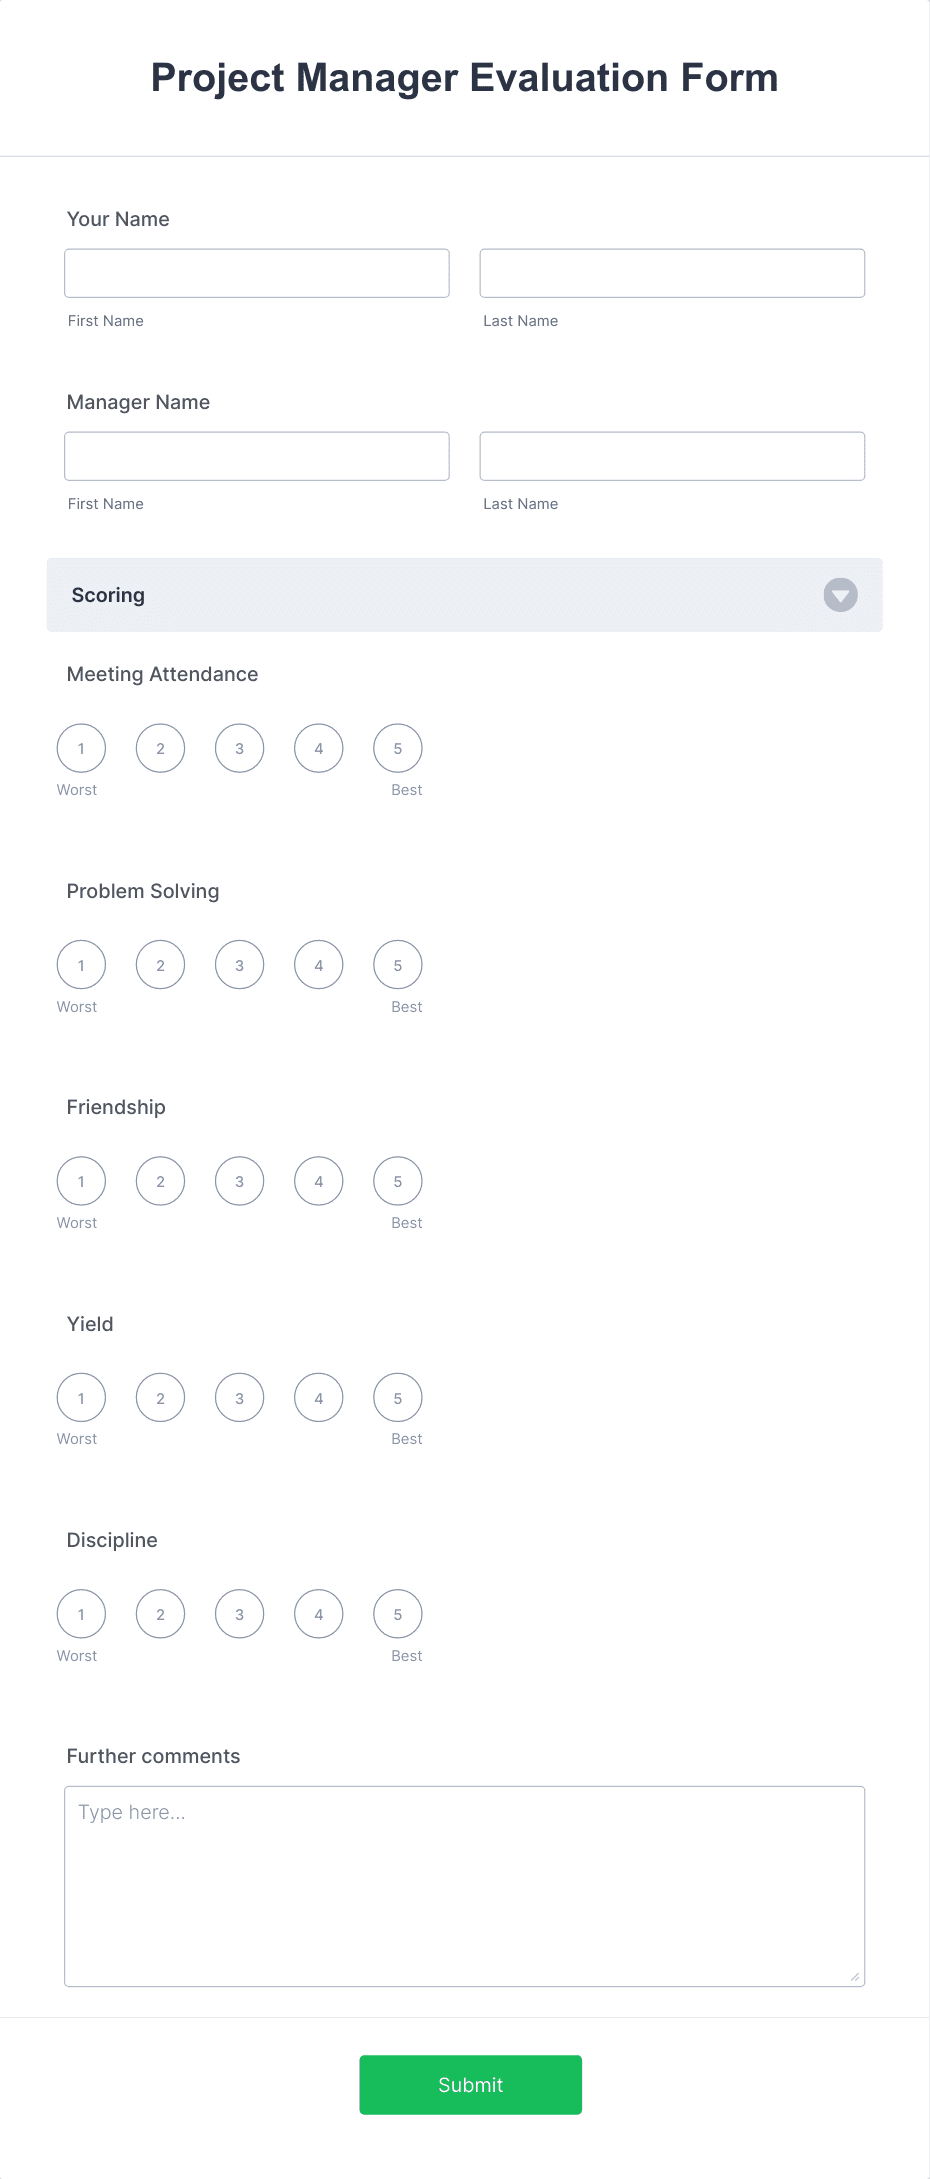This screenshot has width=930, height=2179.
Task: Give Yield a rating of 3
Action: click(239, 1397)
